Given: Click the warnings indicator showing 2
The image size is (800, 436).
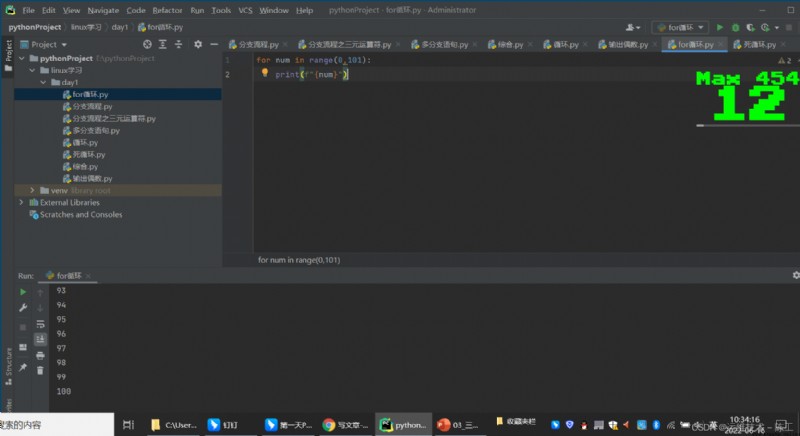Looking at the screenshot, I should point(785,60).
